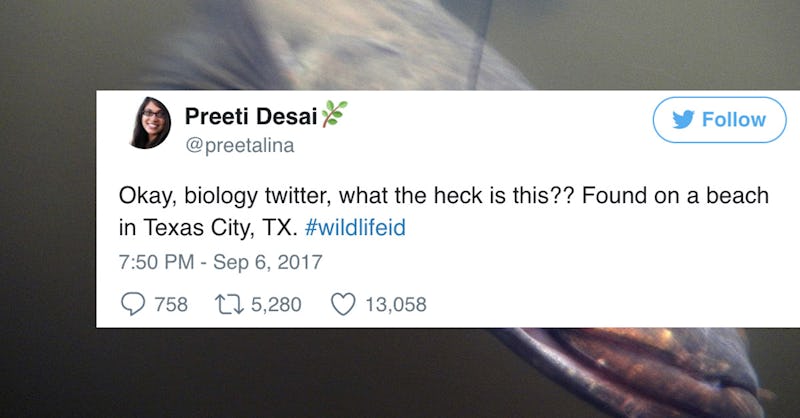The height and width of the screenshot is (418, 800).
Task: Click the #wildlifeid hashtag
Action: point(355,228)
